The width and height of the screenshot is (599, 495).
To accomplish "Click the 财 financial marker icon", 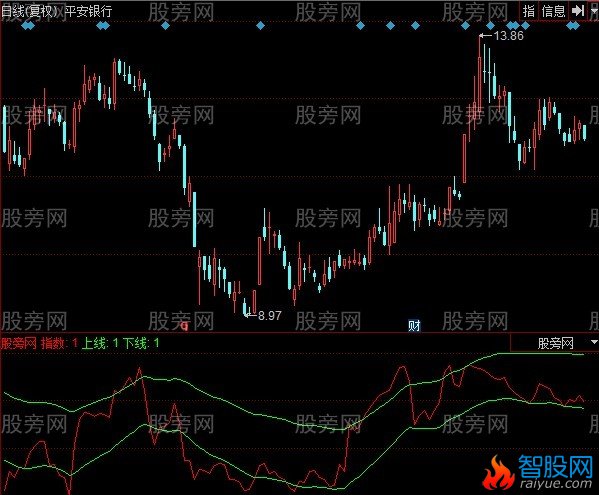I will coord(414,325).
